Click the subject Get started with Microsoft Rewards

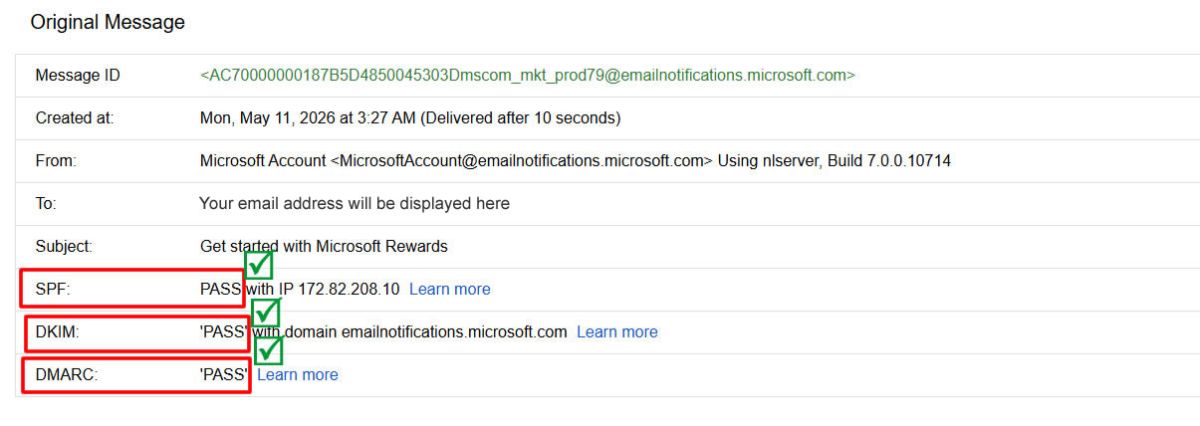click(x=324, y=246)
